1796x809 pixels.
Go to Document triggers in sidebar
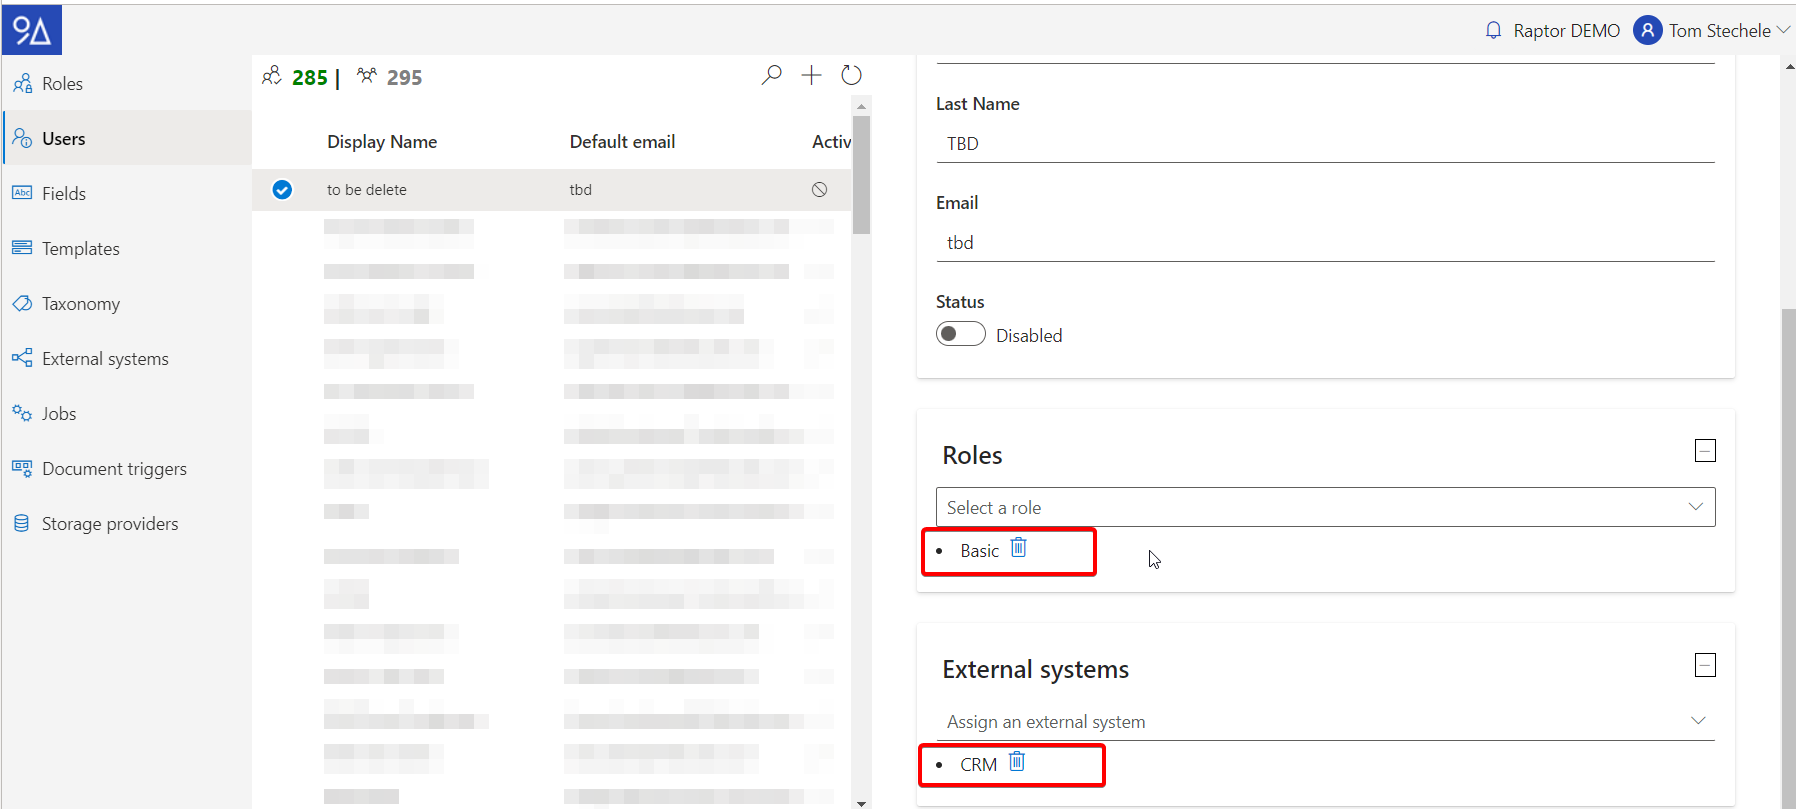[114, 469]
